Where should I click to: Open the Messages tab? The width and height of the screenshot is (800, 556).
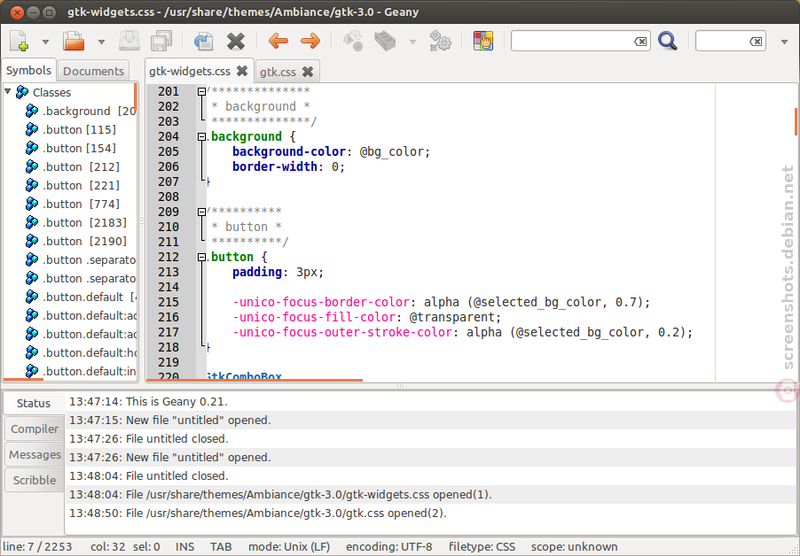(x=34, y=454)
